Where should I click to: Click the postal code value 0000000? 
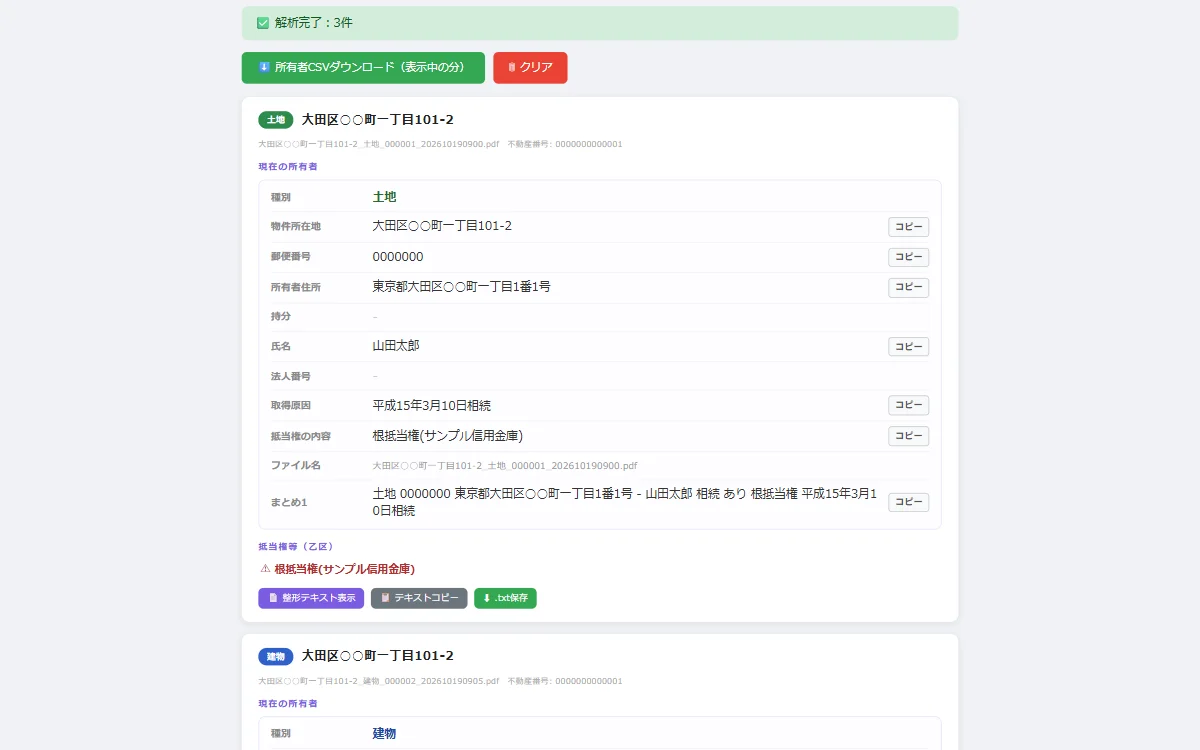click(398, 257)
